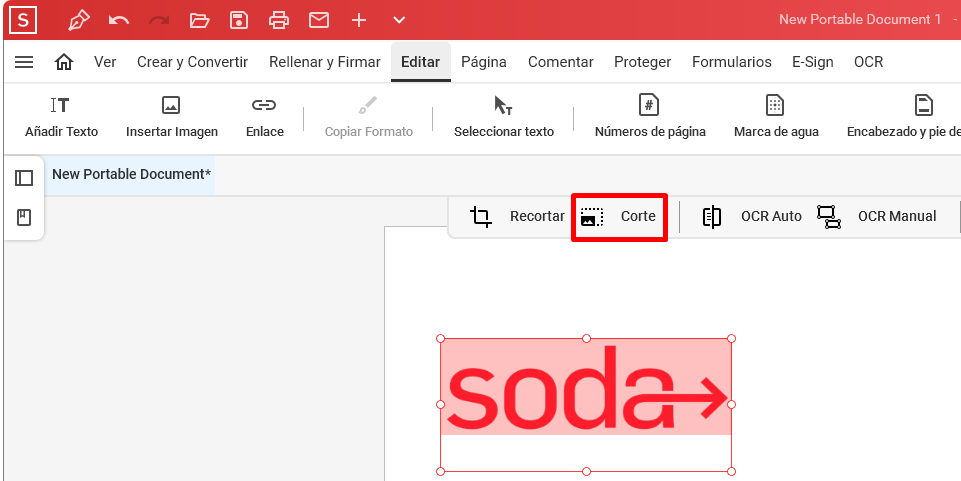Choose Añadir Texto tool
961x481 pixels.
click(x=61, y=117)
